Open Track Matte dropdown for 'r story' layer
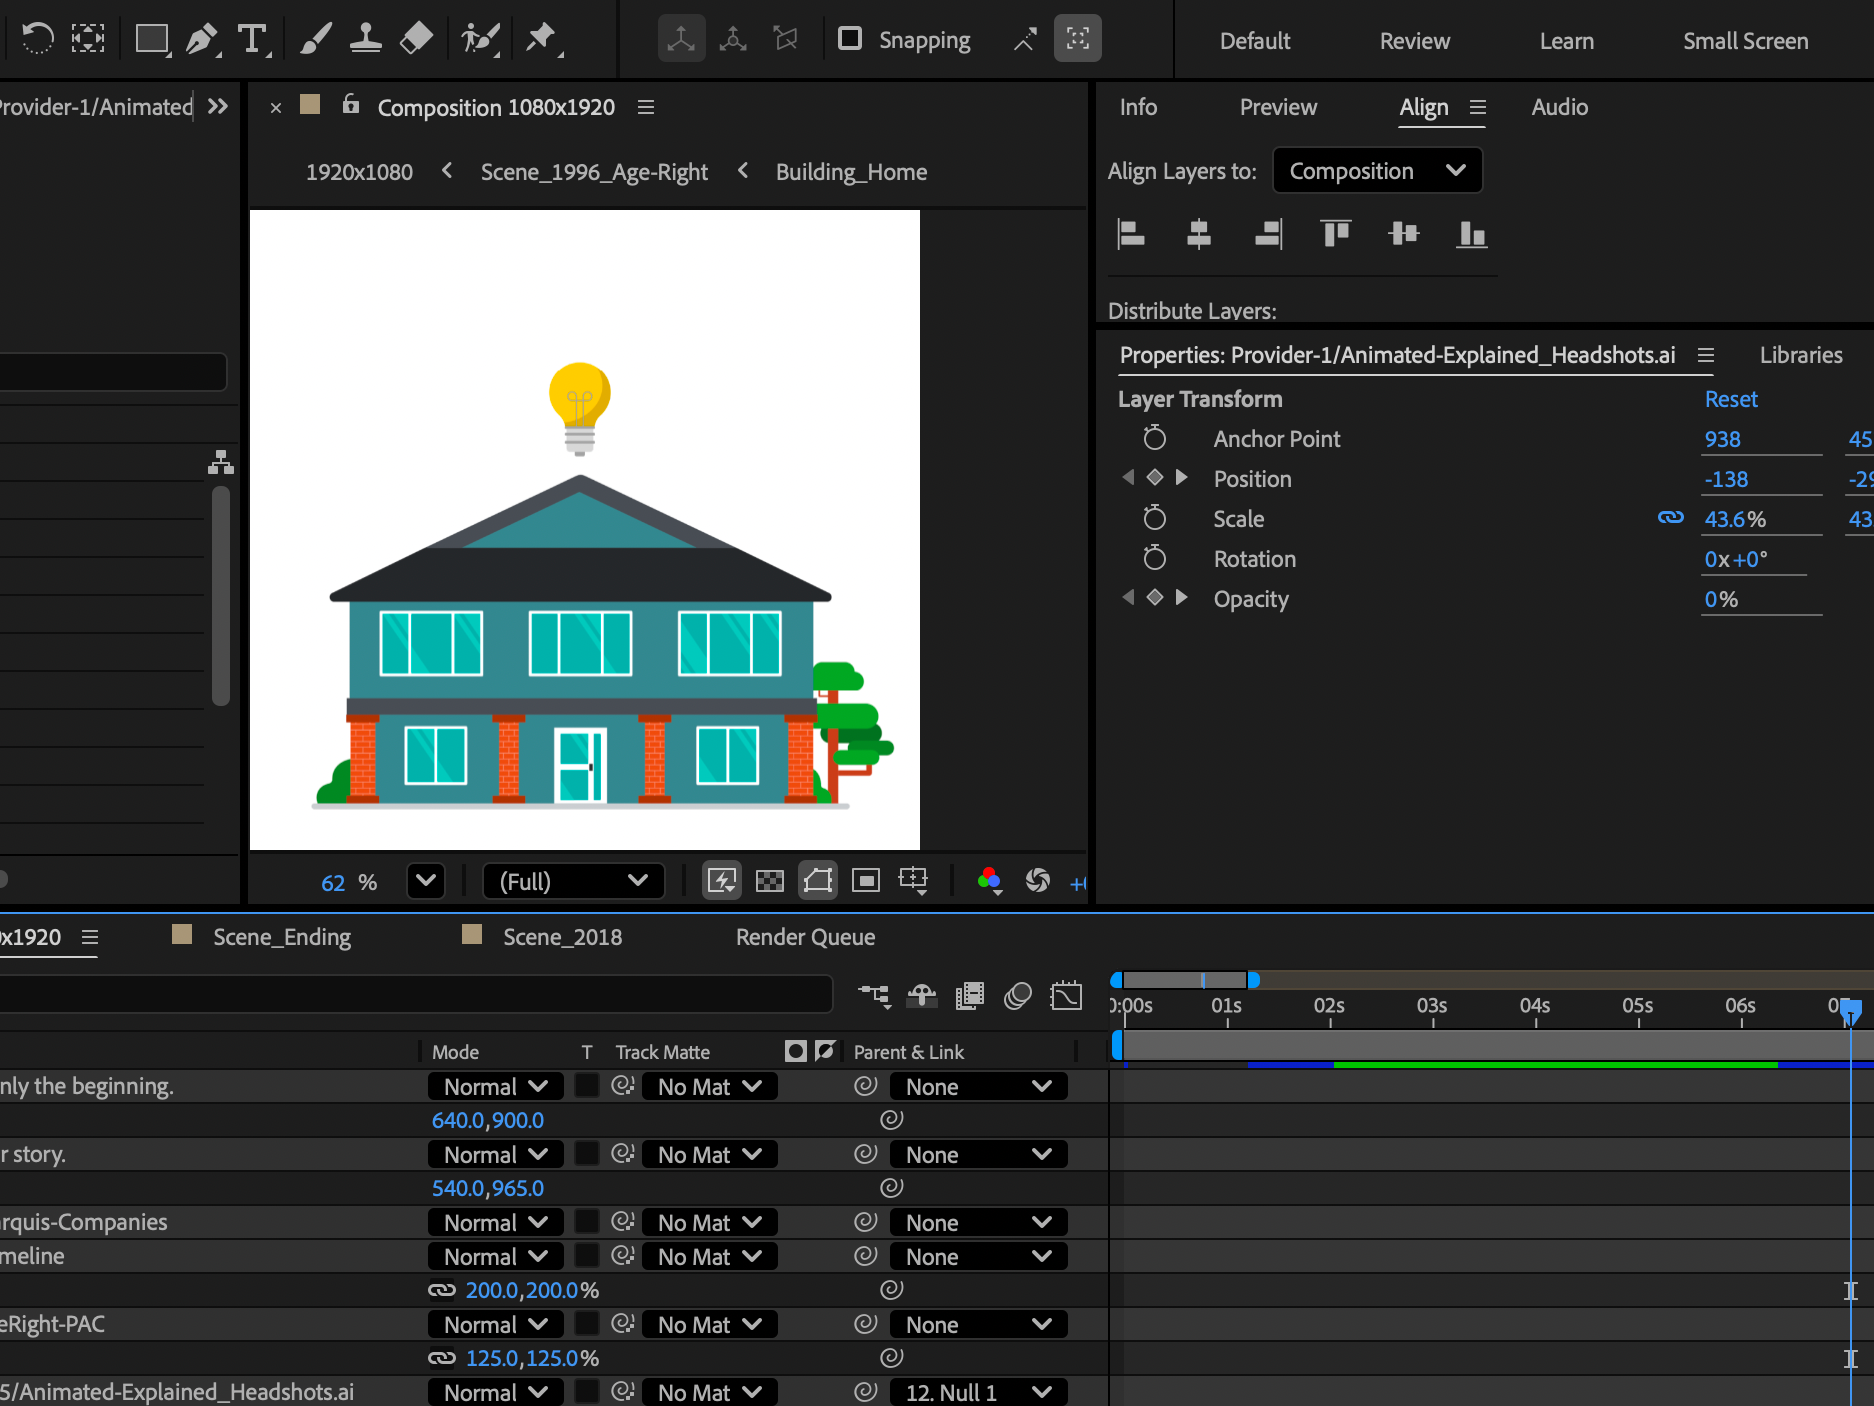This screenshot has height=1406, width=1874. tap(710, 1154)
